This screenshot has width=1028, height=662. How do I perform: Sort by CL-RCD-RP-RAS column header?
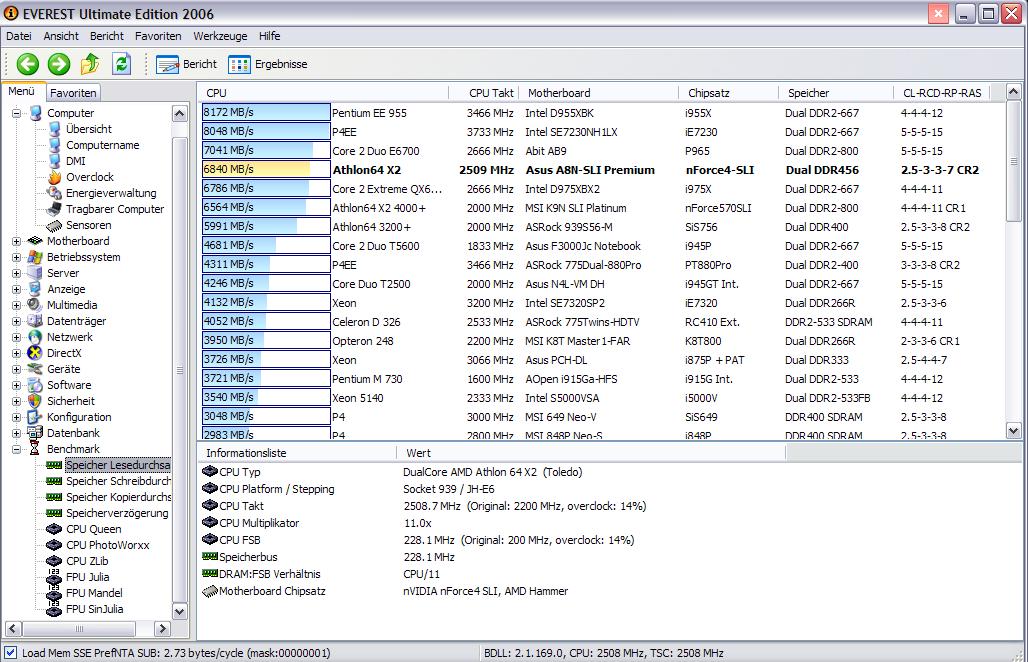(941, 93)
